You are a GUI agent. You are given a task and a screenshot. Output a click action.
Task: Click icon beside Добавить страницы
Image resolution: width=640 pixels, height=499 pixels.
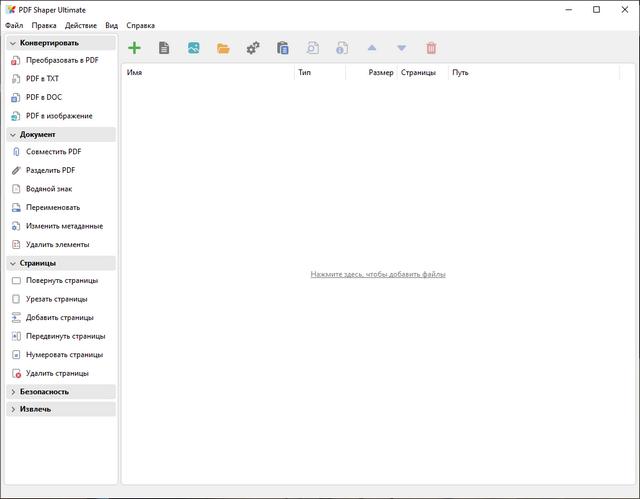coord(16,318)
